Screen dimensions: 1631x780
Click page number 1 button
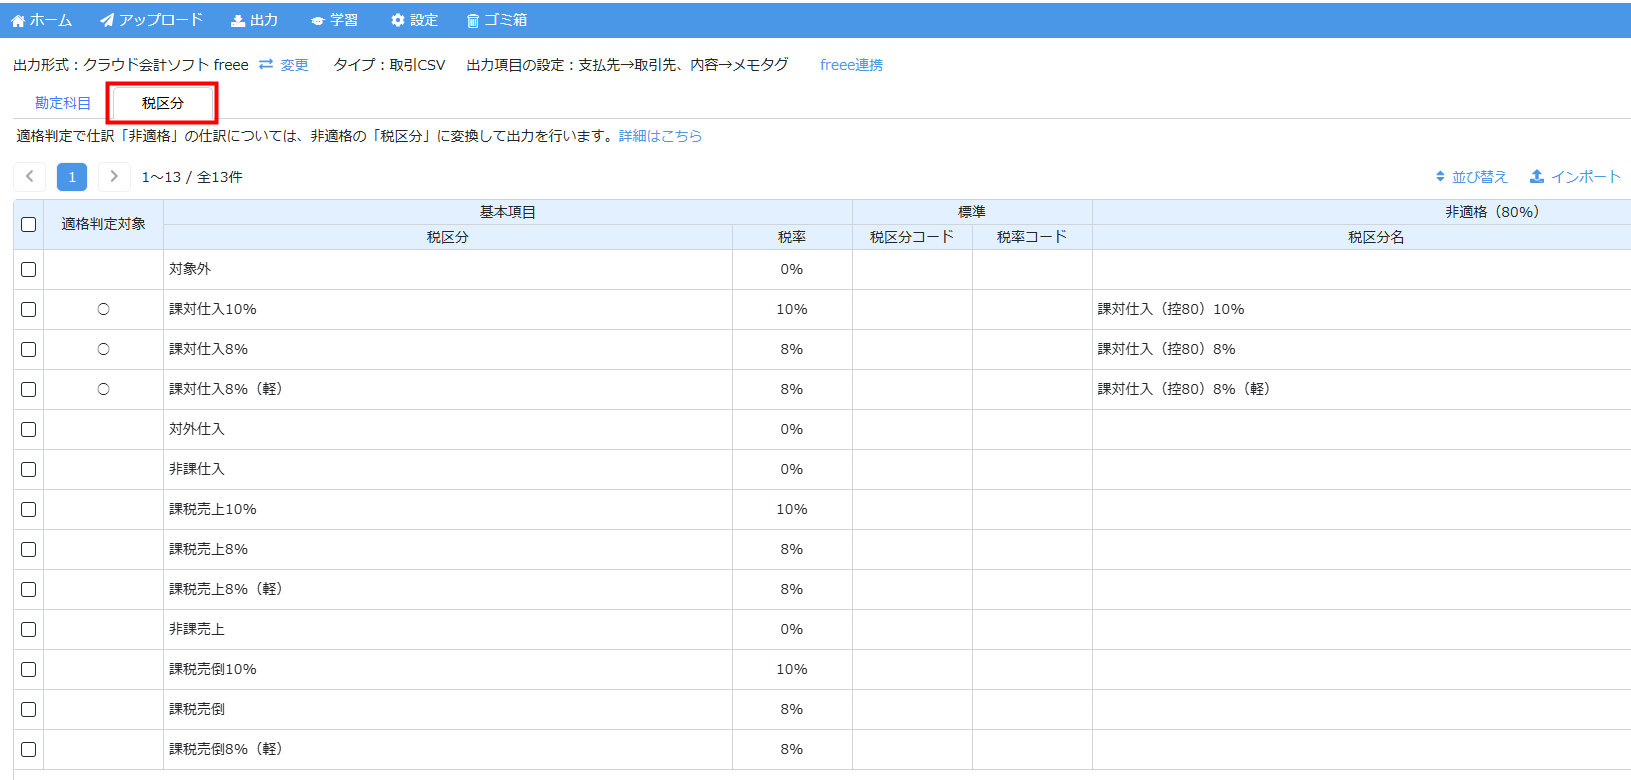(x=72, y=177)
